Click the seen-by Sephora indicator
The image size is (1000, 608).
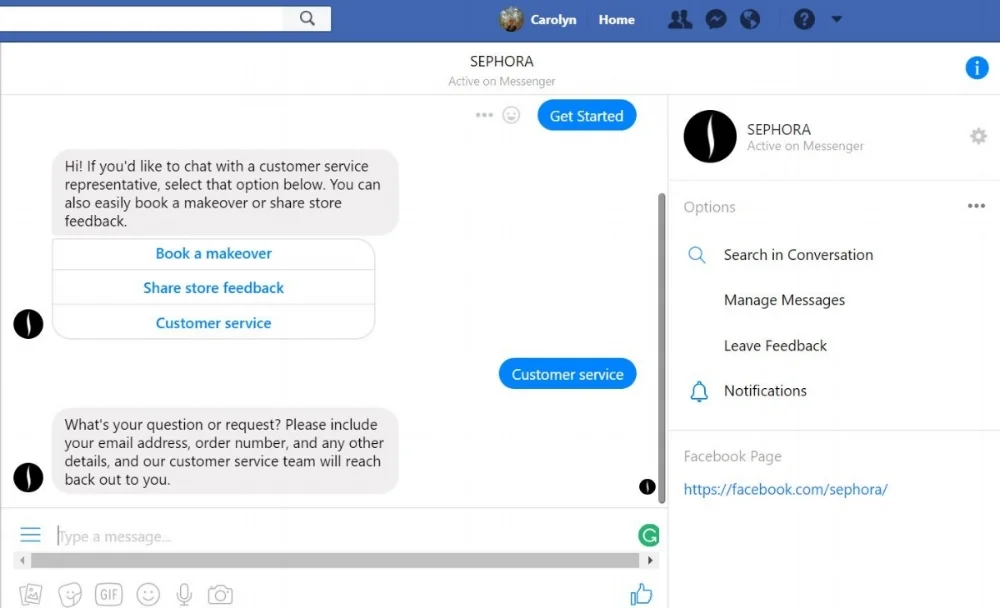point(647,487)
